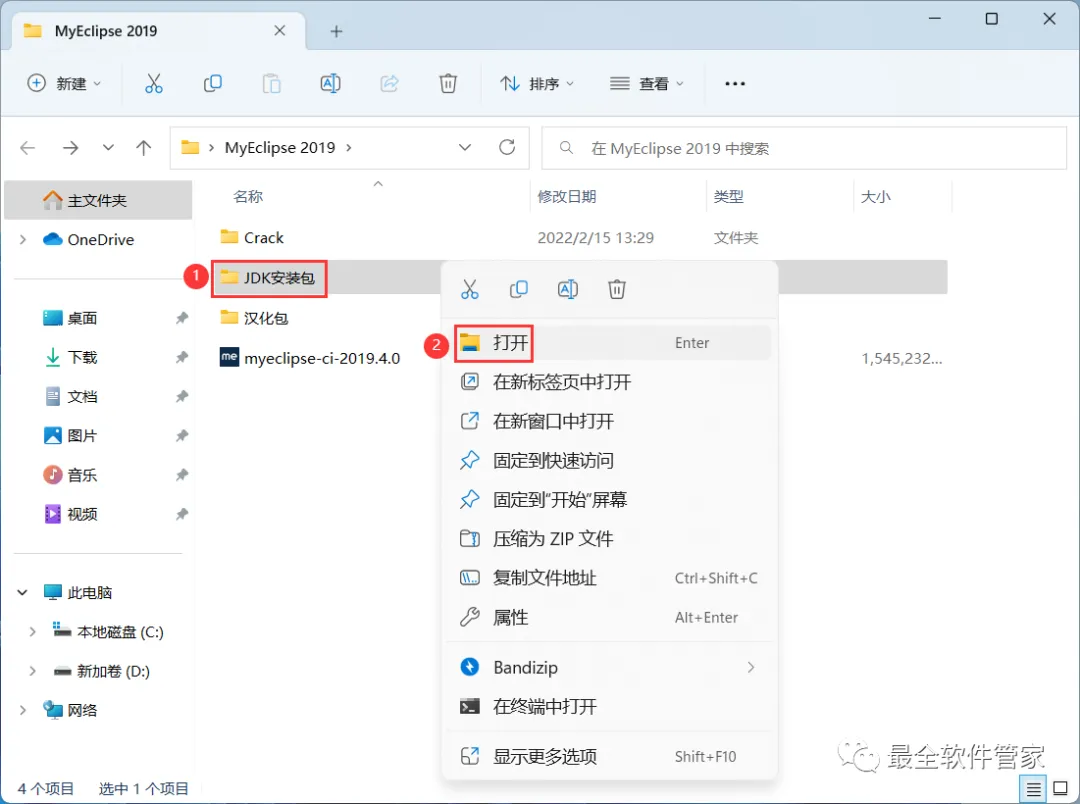The image size is (1080, 804).
Task: Select 主文件夹 in the navigation pane
Action: 98,200
